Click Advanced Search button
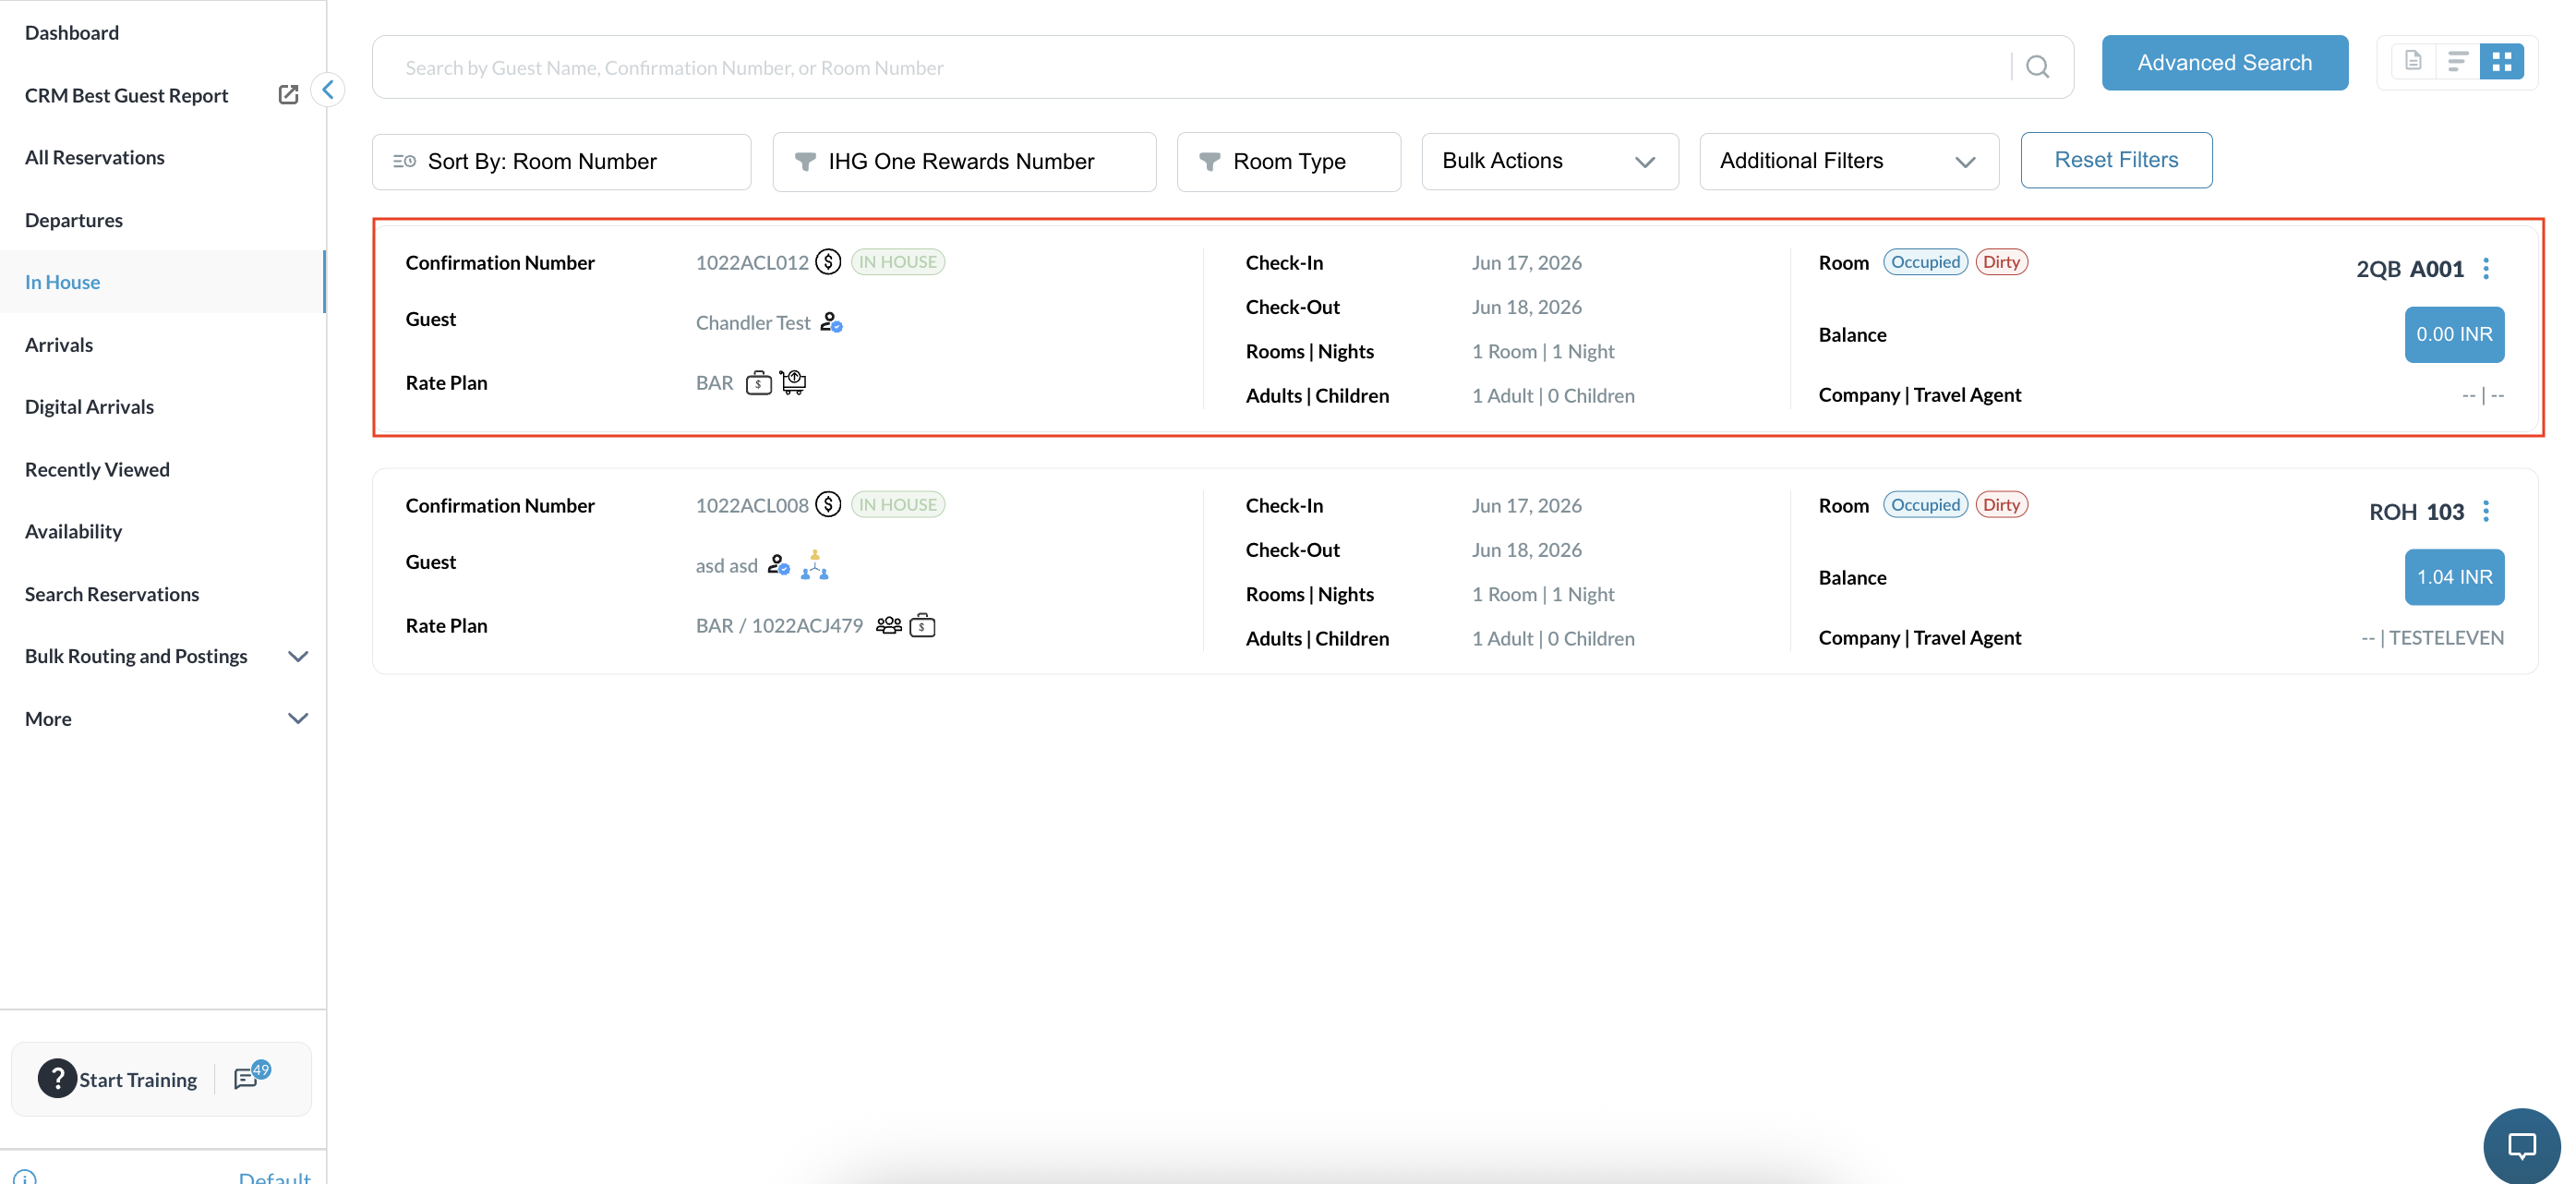Image resolution: width=2576 pixels, height=1184 pixels. 2225,63
